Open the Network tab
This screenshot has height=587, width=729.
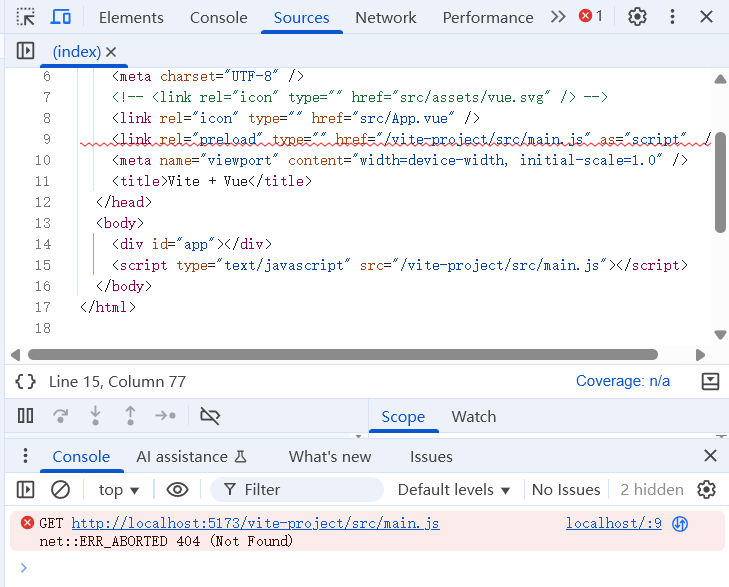click(385, 18)
